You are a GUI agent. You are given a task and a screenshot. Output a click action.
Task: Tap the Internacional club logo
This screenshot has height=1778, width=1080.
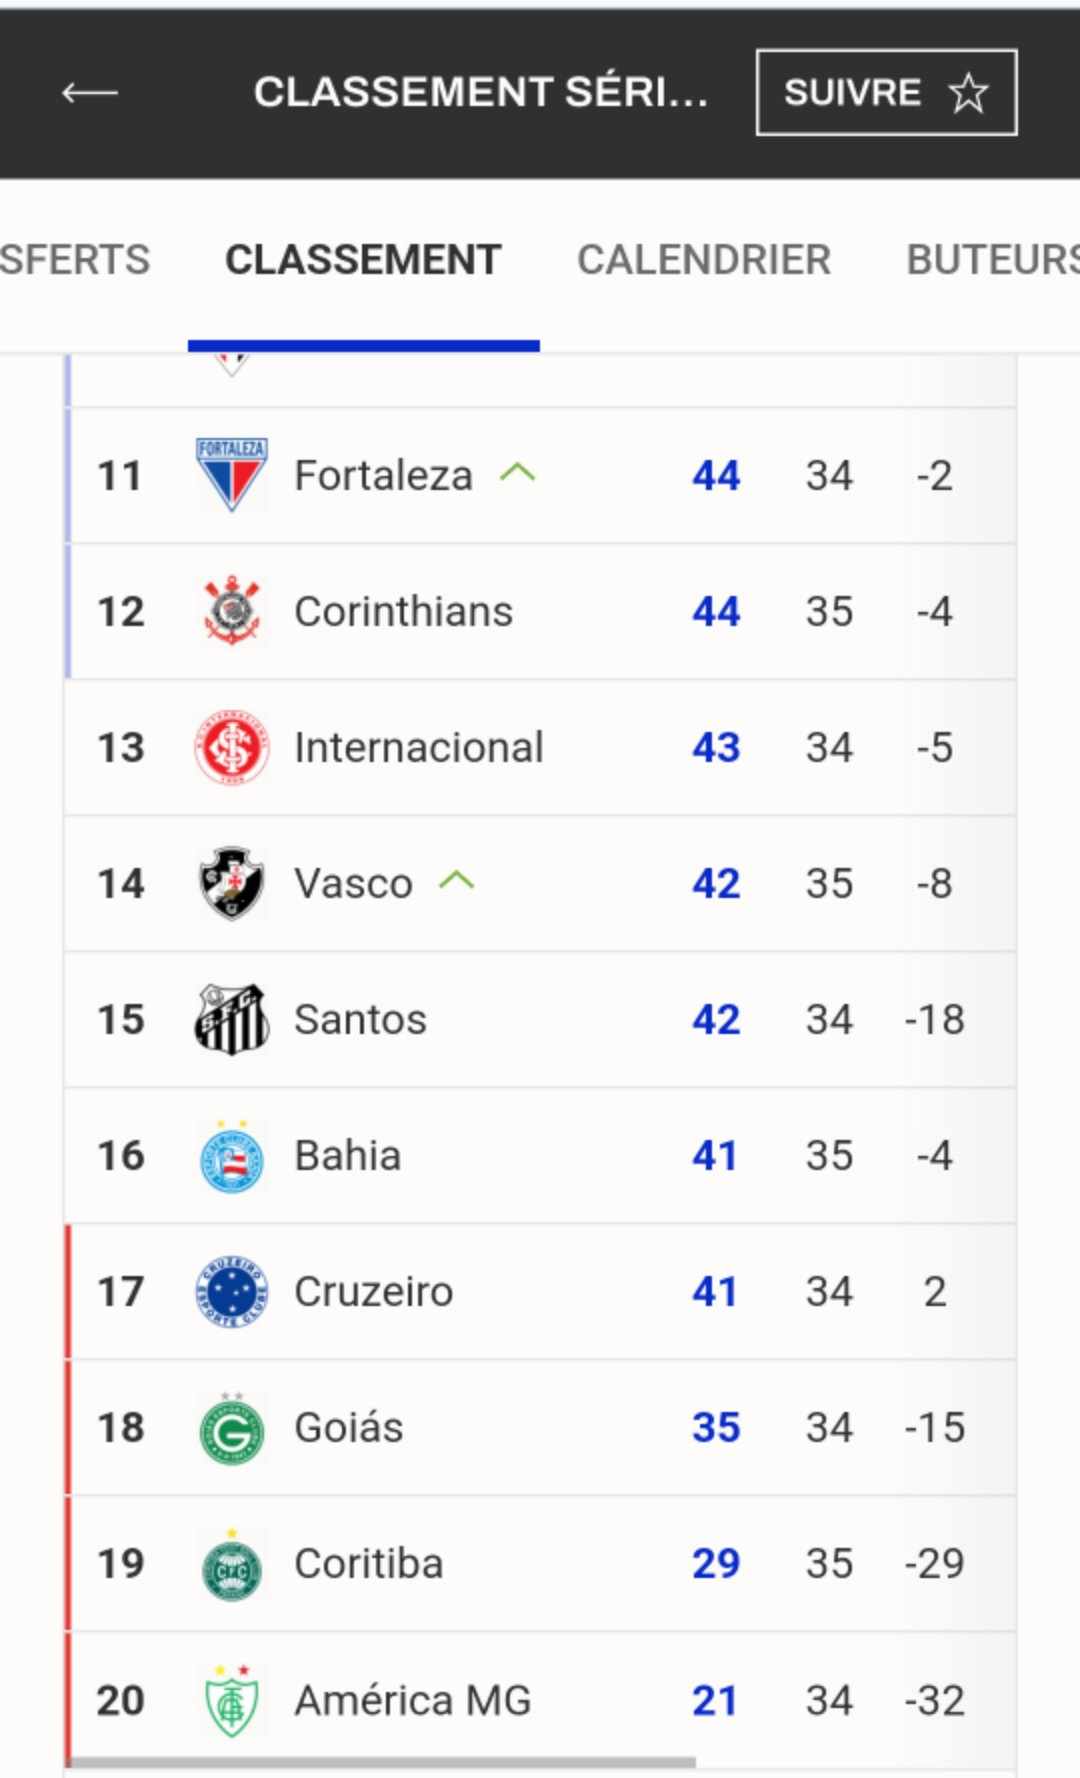click(231, 747)
